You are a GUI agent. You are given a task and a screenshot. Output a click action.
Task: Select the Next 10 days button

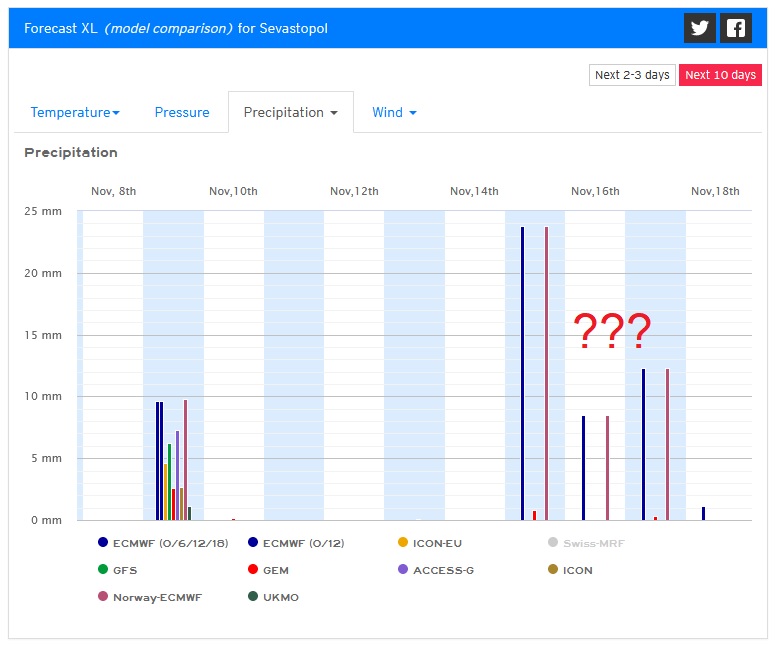720,75
